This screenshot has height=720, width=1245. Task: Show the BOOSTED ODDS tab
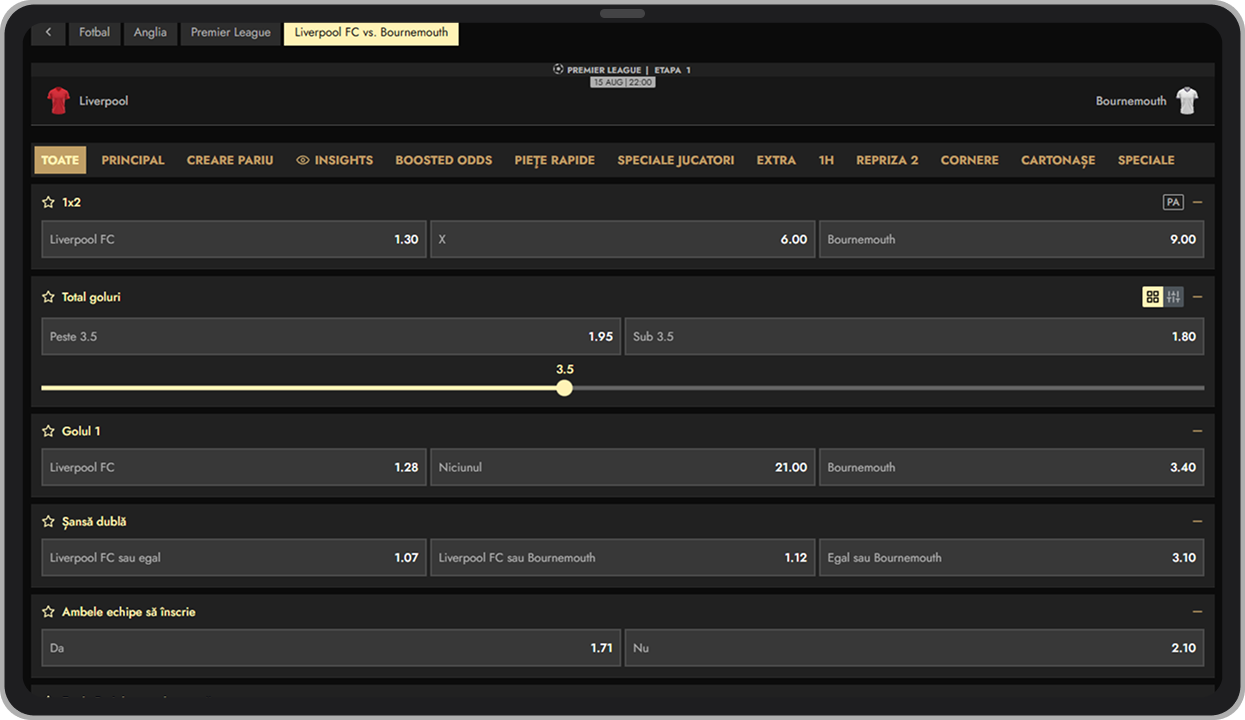pyautogui.click(x=444, y=160)
